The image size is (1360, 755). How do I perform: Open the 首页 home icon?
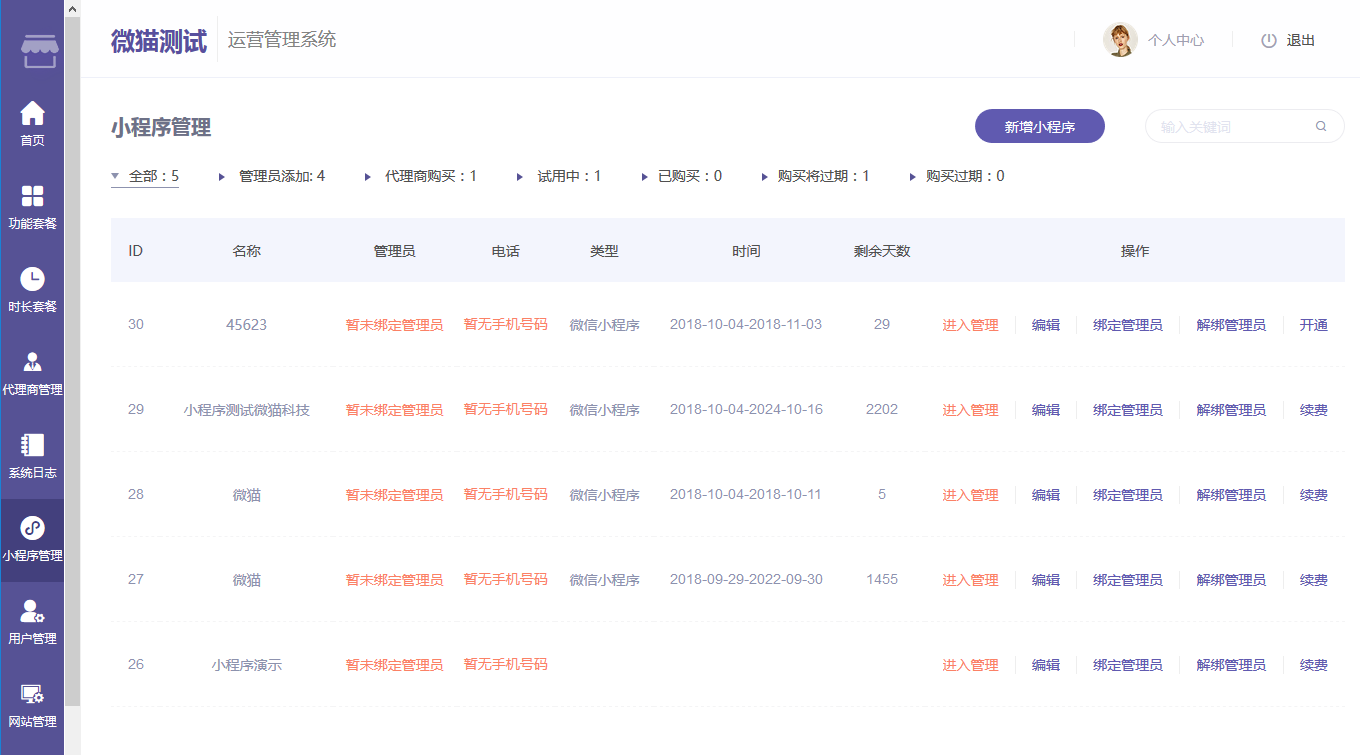tap(33, 113)
